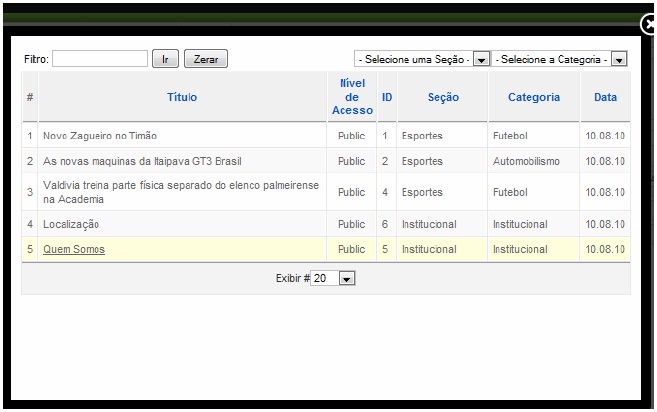Select article As novas maquinas da Itaipava GT3 Brasil

point(142,161)
